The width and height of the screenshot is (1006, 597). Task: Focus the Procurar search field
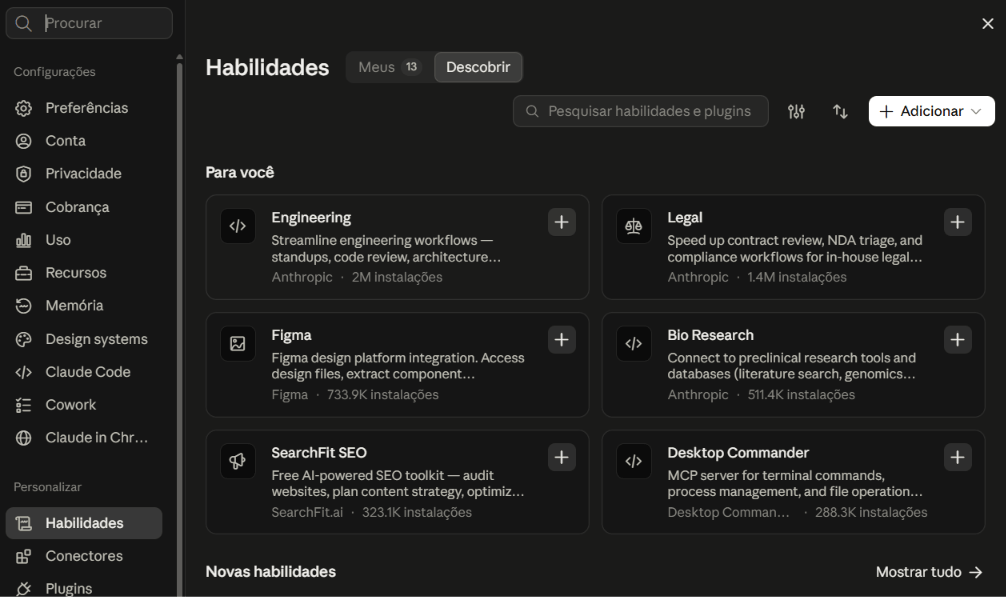(x=89, y=23)
